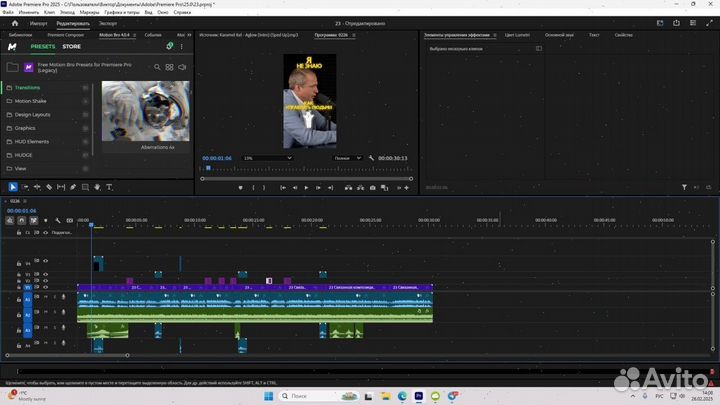Select the Track Select Forward tool
The width and height of the screenshot is (720, 405).
(x=25, y=187)
